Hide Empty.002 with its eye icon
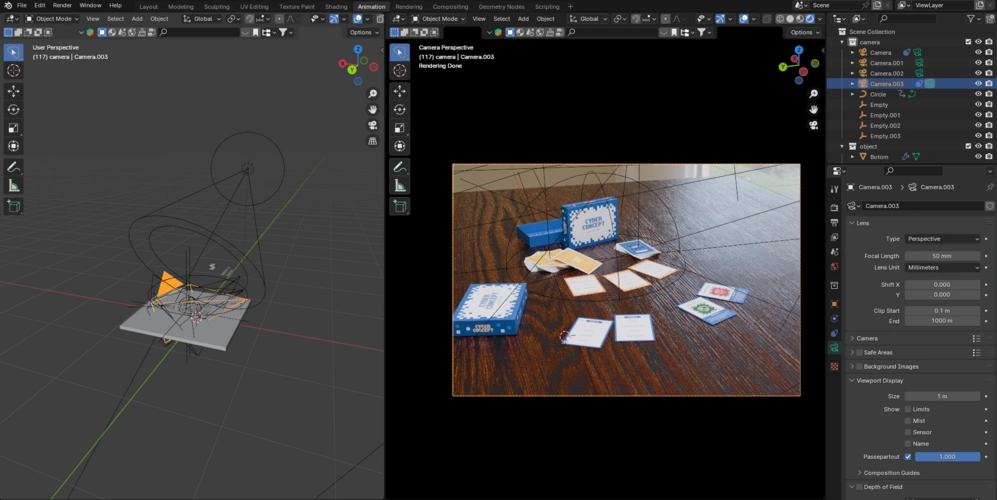The height and width of the screenshot is (500, 997). [978, 125]
